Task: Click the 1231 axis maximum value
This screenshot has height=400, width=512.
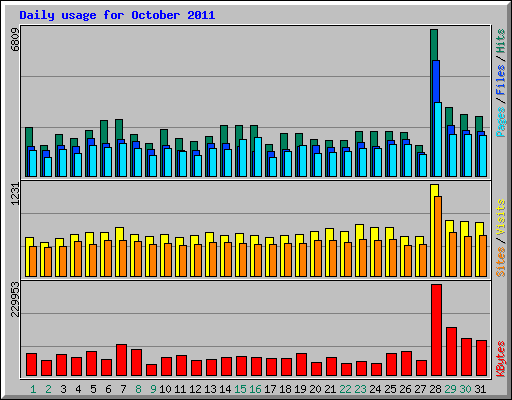Action: [x=15, y=194]
